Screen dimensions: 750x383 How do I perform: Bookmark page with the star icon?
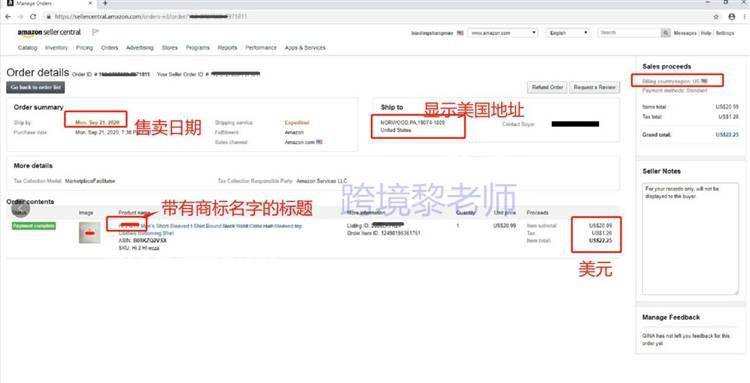tap(716, 17)
